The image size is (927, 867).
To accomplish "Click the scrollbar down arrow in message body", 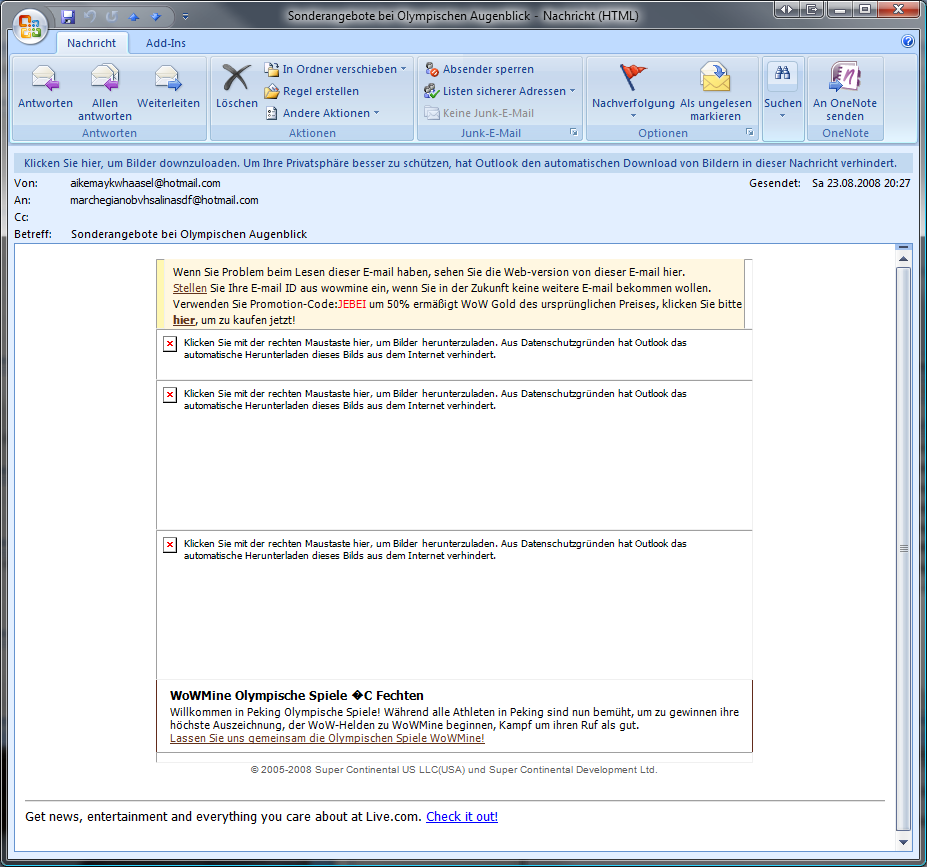I will [903, 842].
